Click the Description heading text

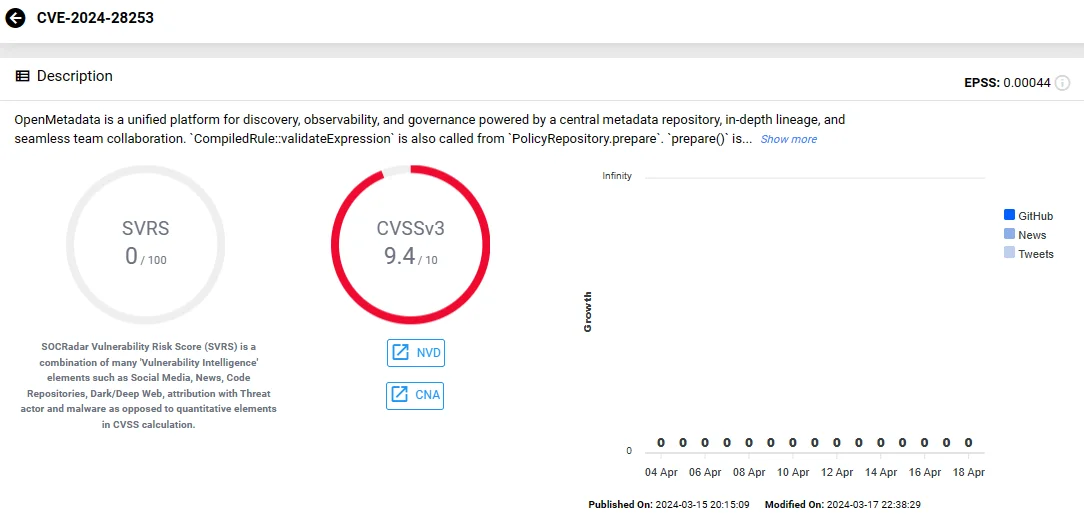coord(75,76)
